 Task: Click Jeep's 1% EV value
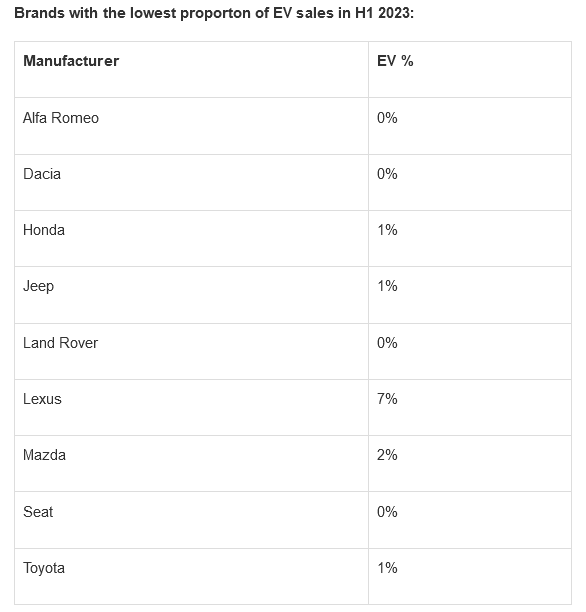point(387,286)
